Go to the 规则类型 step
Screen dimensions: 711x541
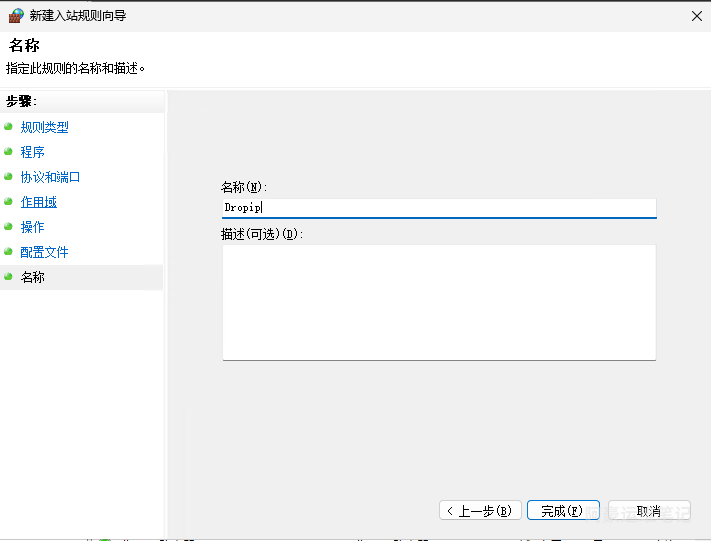click(45, 127)
